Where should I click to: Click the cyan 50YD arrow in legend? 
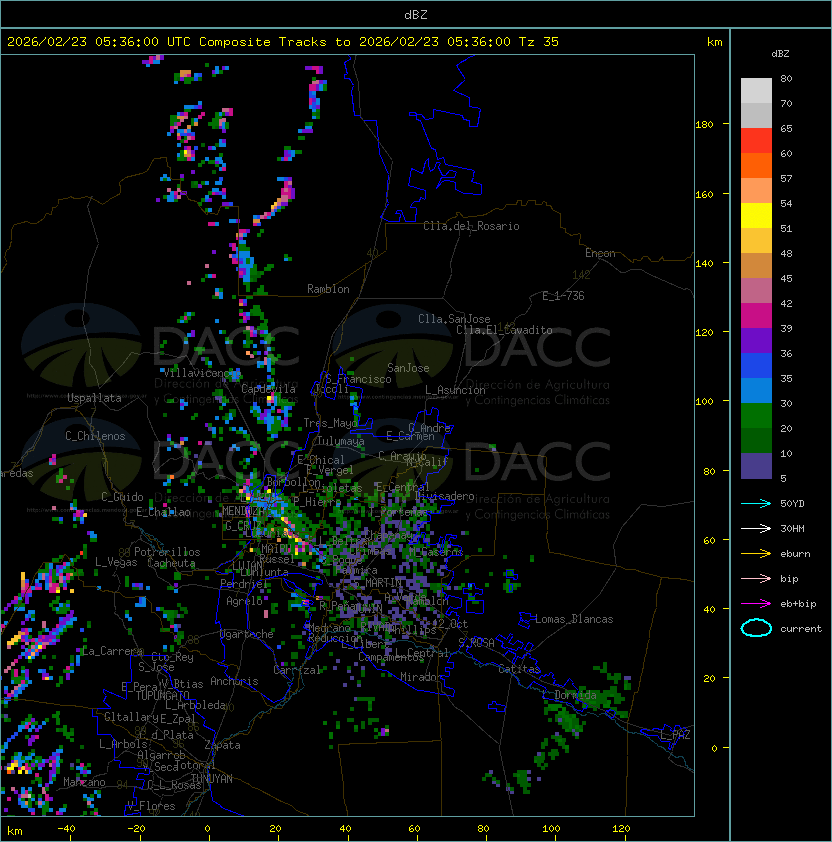pyautogui.click(x=756, y=504)
